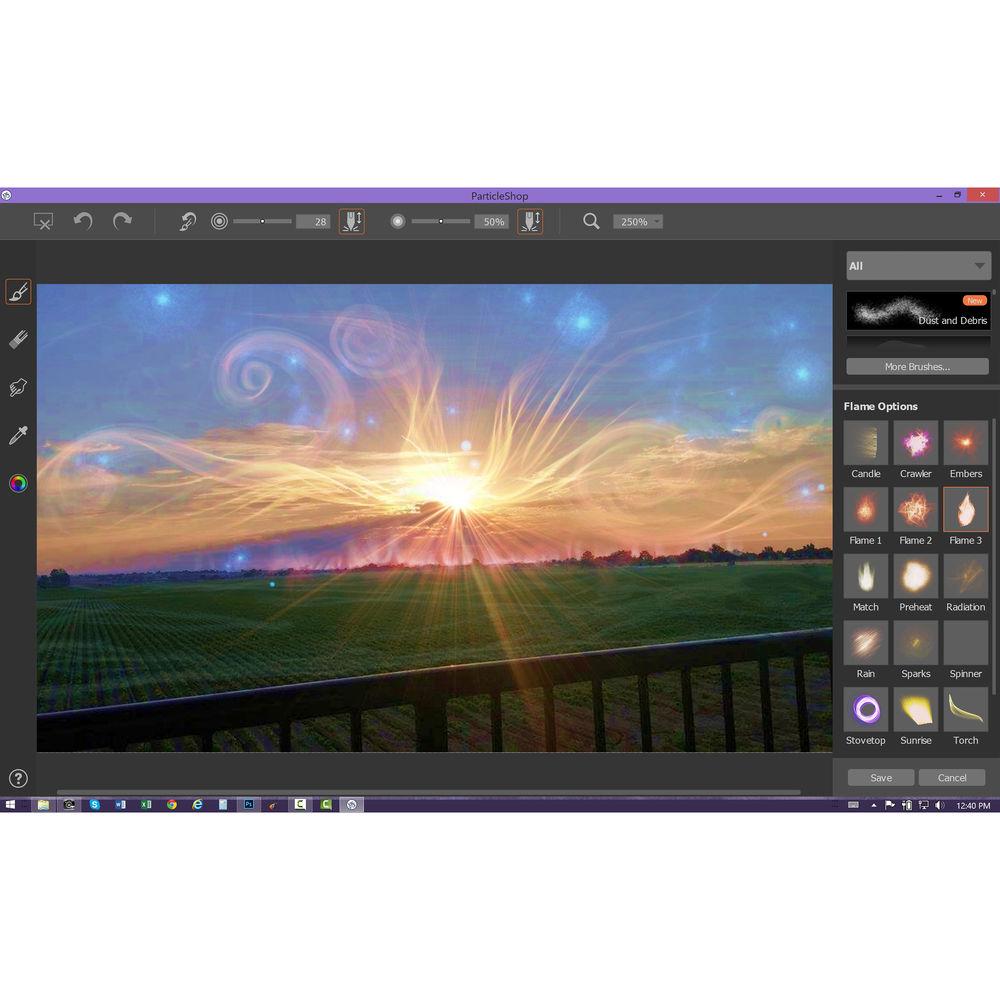
Task: Redo the last action
Action: (x=122, y=221)
